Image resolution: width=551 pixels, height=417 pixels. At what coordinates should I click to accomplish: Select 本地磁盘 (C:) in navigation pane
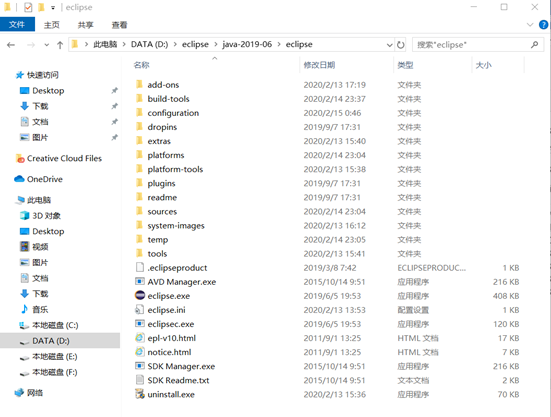click(x=55, y=325)
